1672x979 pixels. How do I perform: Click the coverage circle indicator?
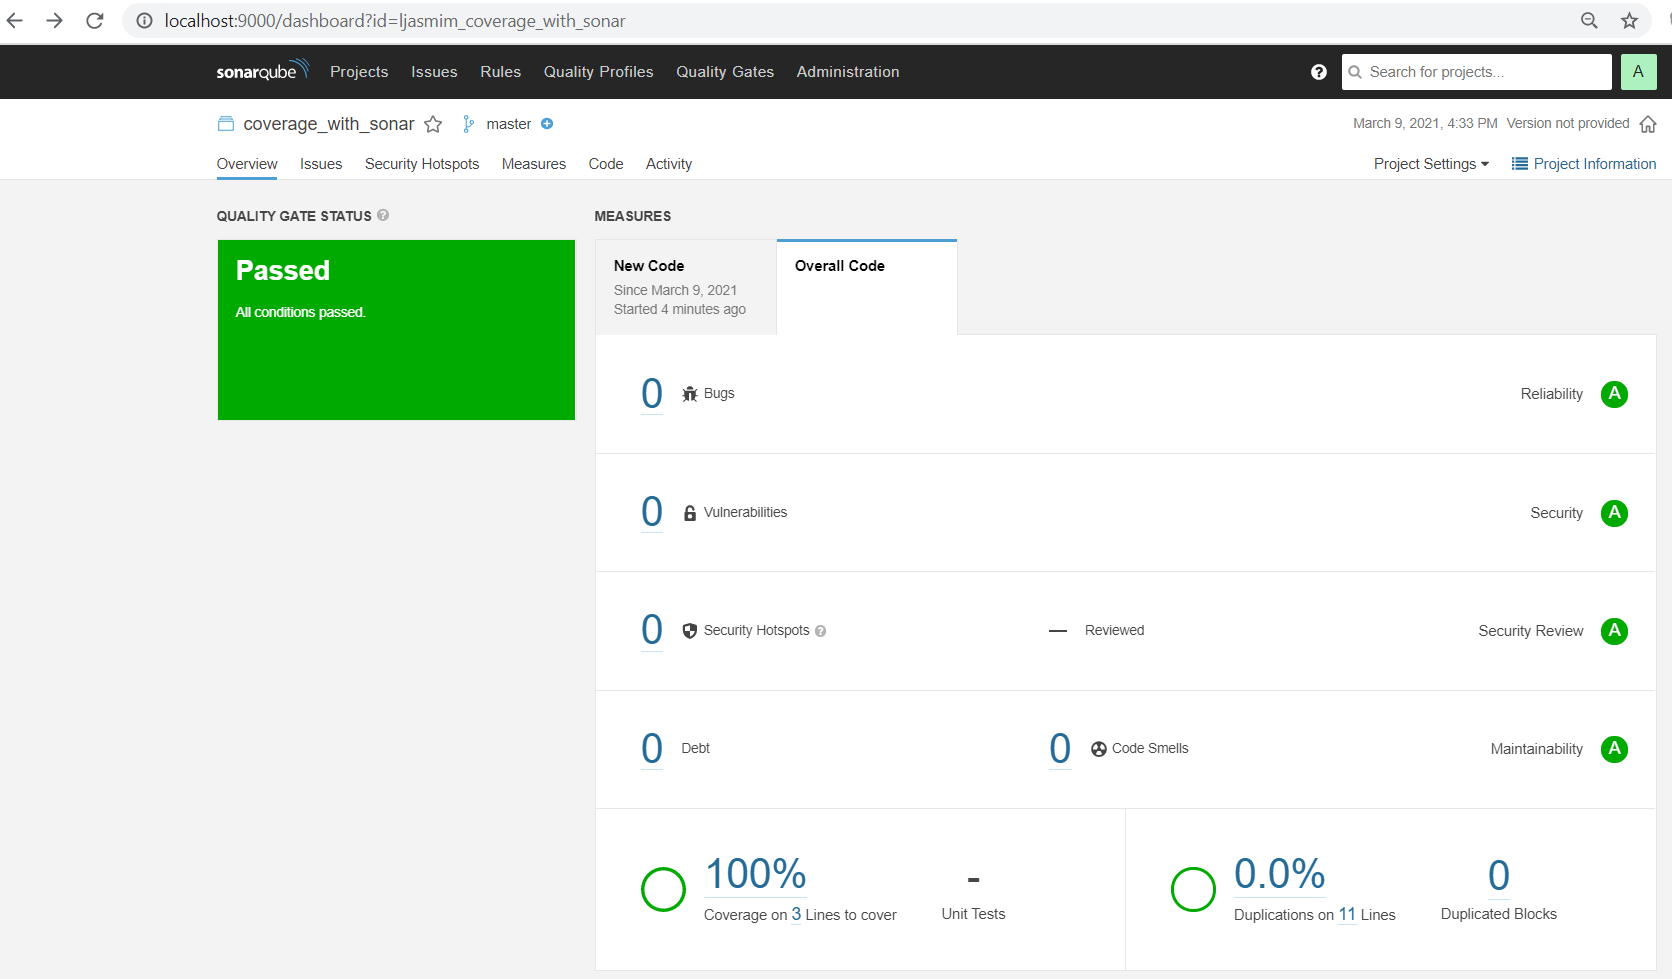click(x=663, y=889)
